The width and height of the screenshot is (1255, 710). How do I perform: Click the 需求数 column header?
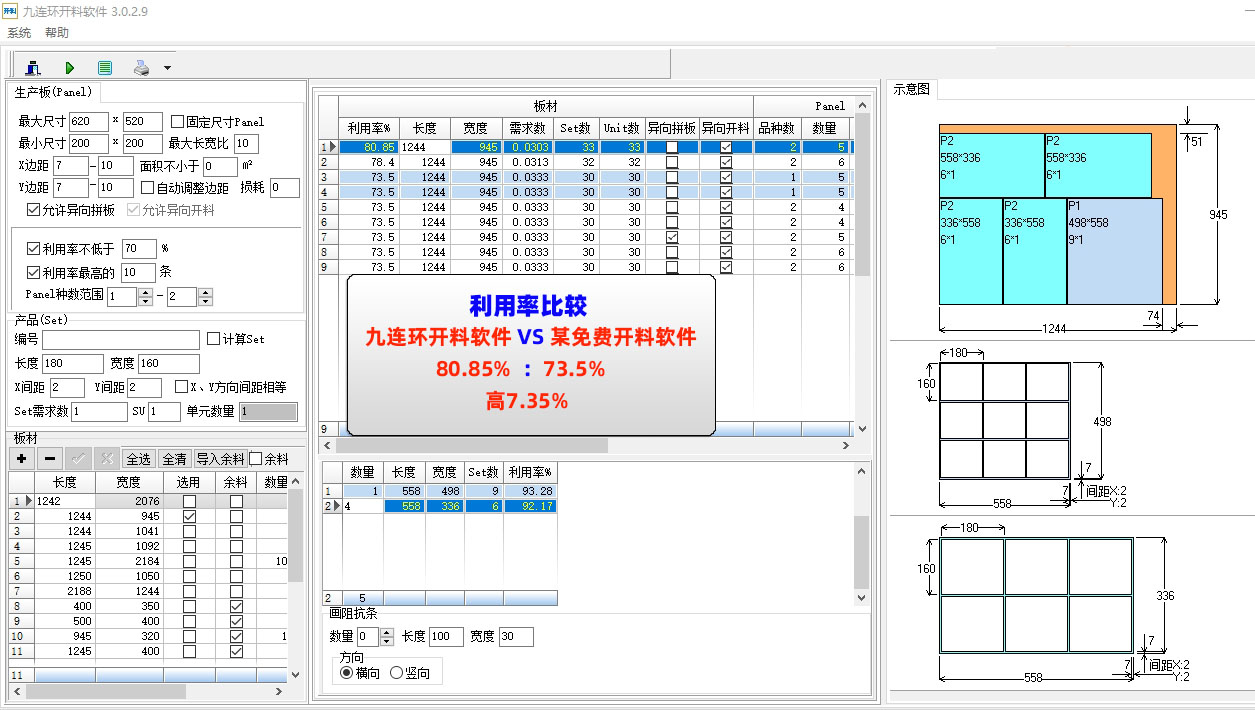tap(528, 128)
